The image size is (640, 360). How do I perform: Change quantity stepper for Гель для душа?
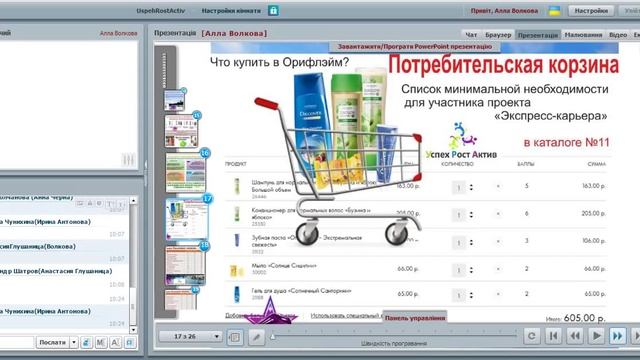tap(471, 295)
